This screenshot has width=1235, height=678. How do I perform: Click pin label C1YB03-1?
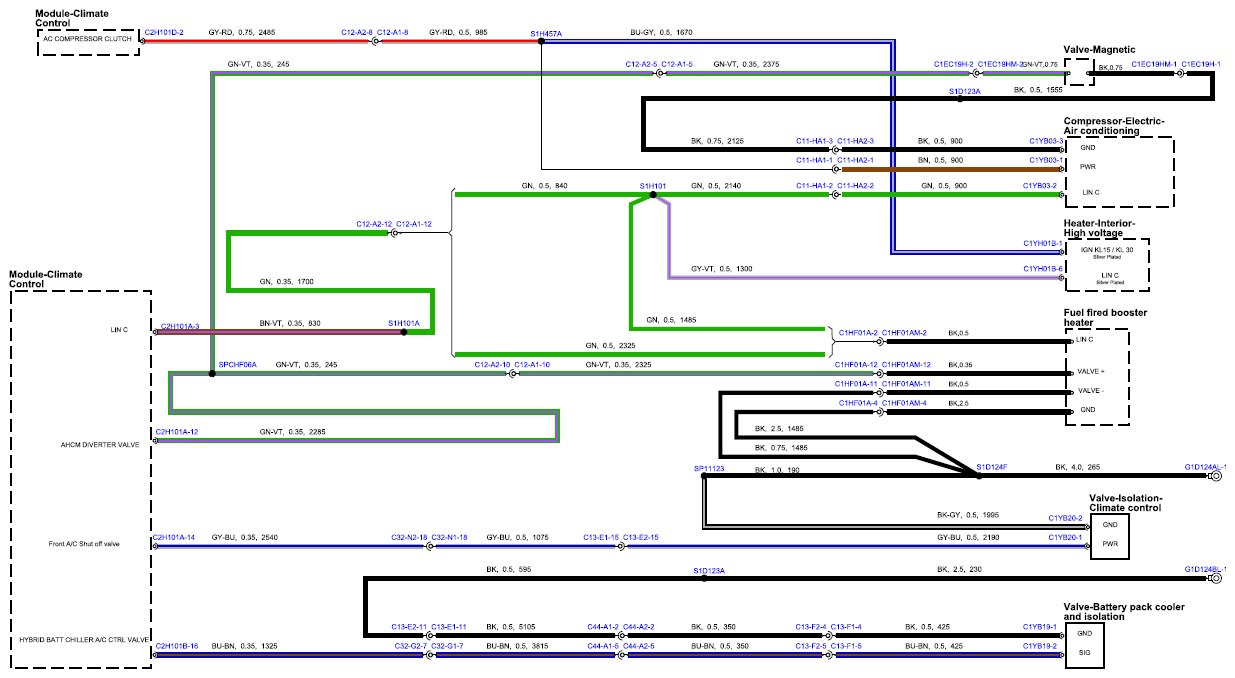(1047, 160)
